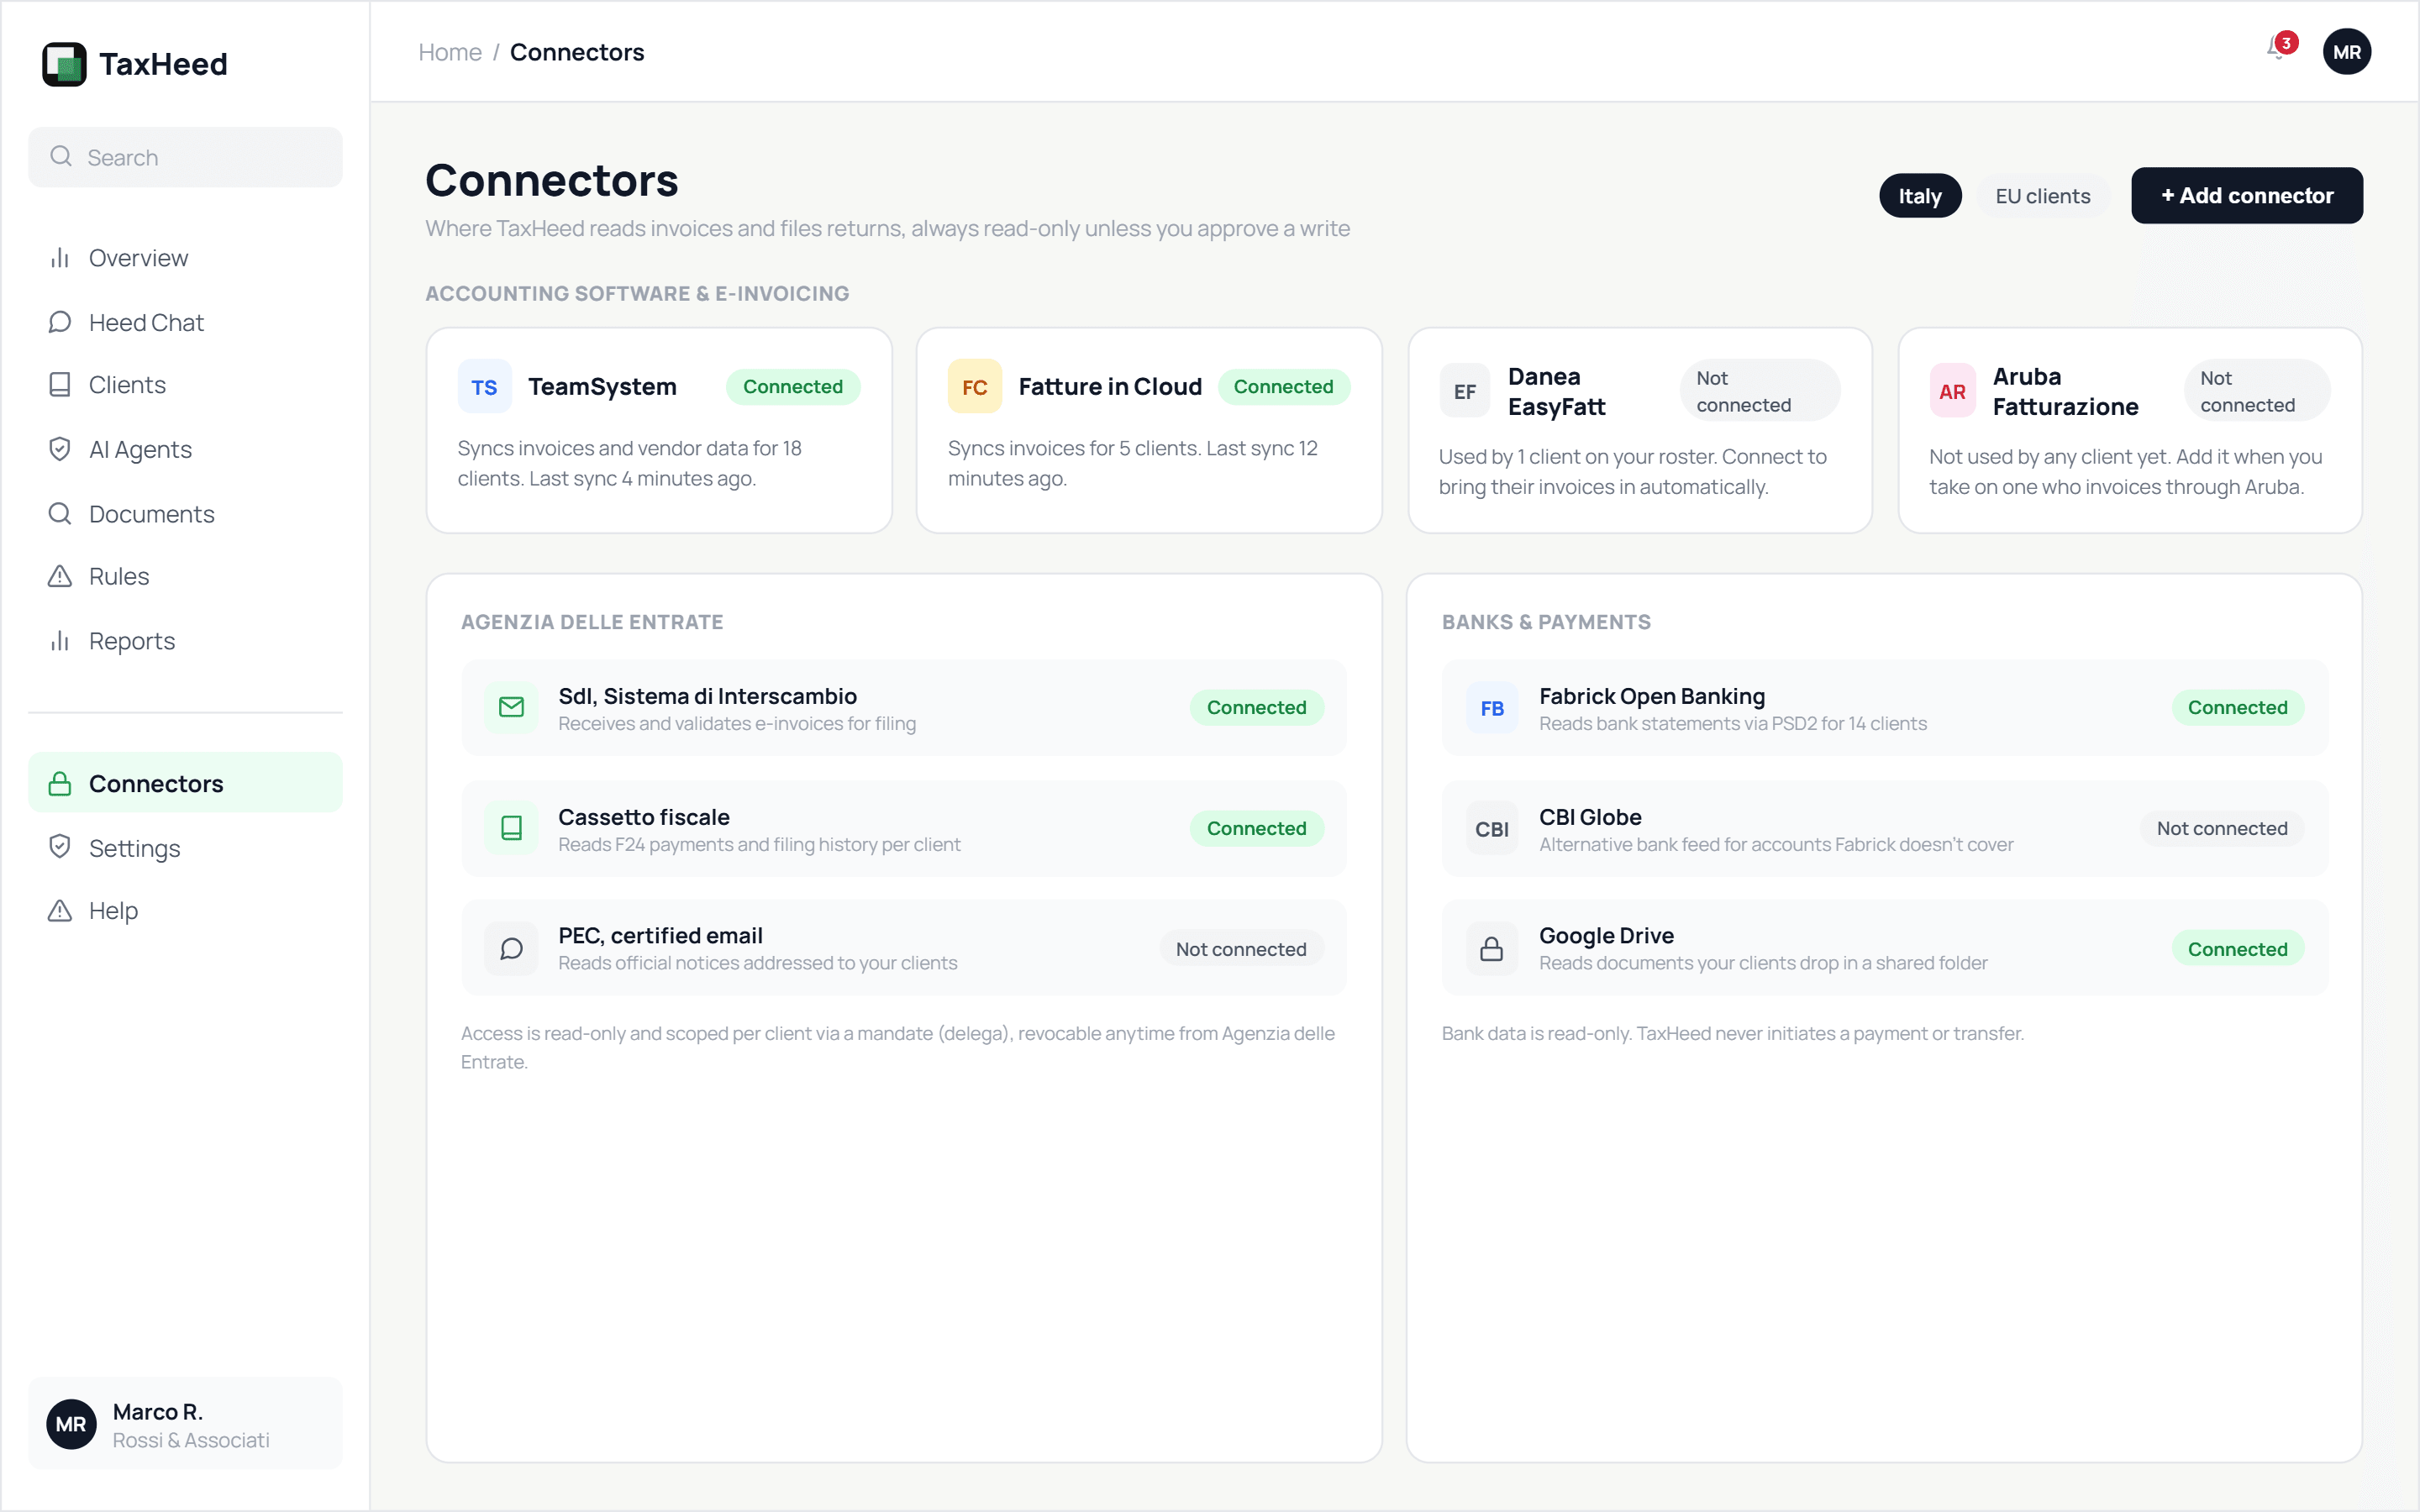Click the TS TeamSystem icon
This screenshot has height=1512, width=2420.
[x=484, y=387]
